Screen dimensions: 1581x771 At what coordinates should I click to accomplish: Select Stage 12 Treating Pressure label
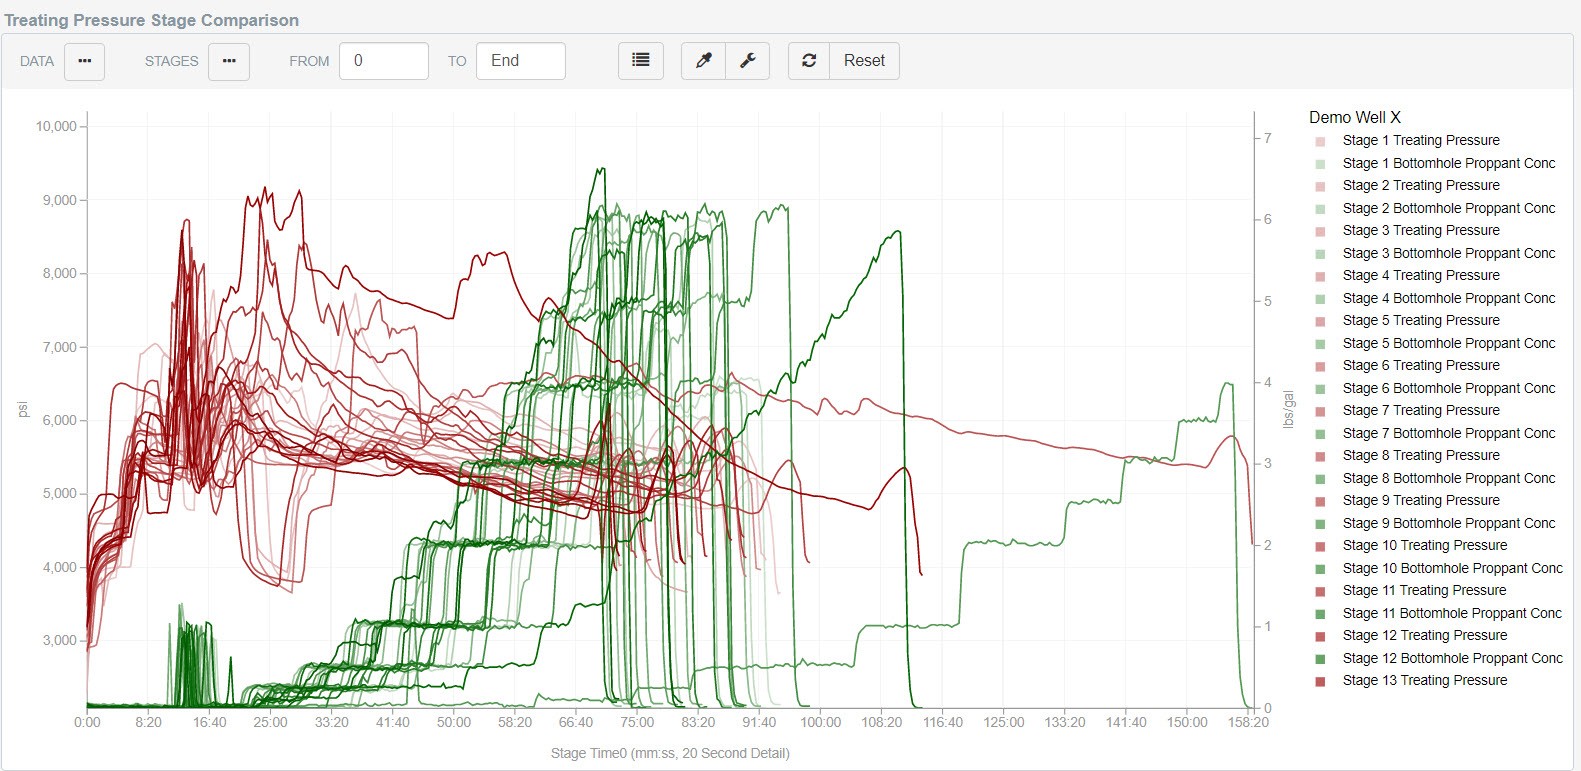pyautogui.click(x=1425, y=636)
